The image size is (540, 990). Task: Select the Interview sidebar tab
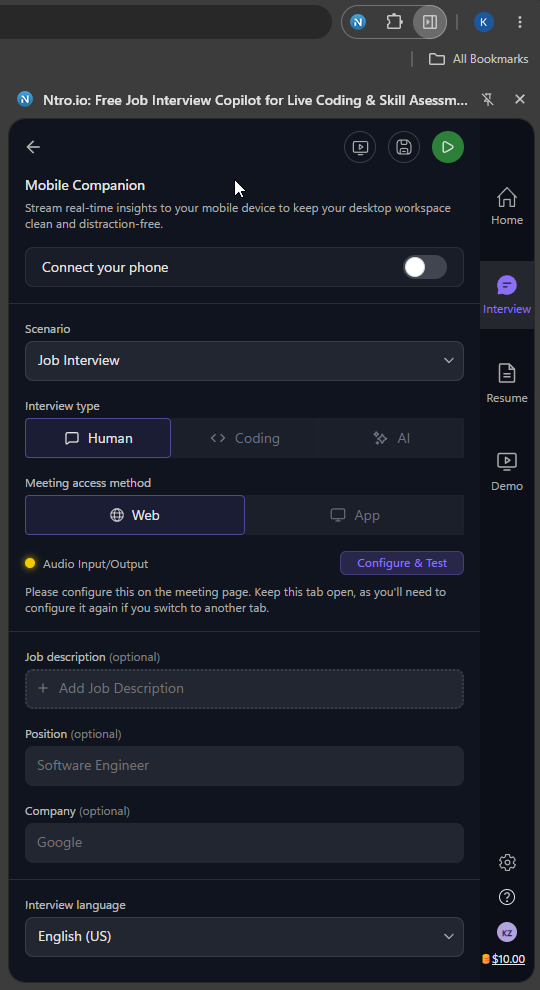tap(507, 295)
